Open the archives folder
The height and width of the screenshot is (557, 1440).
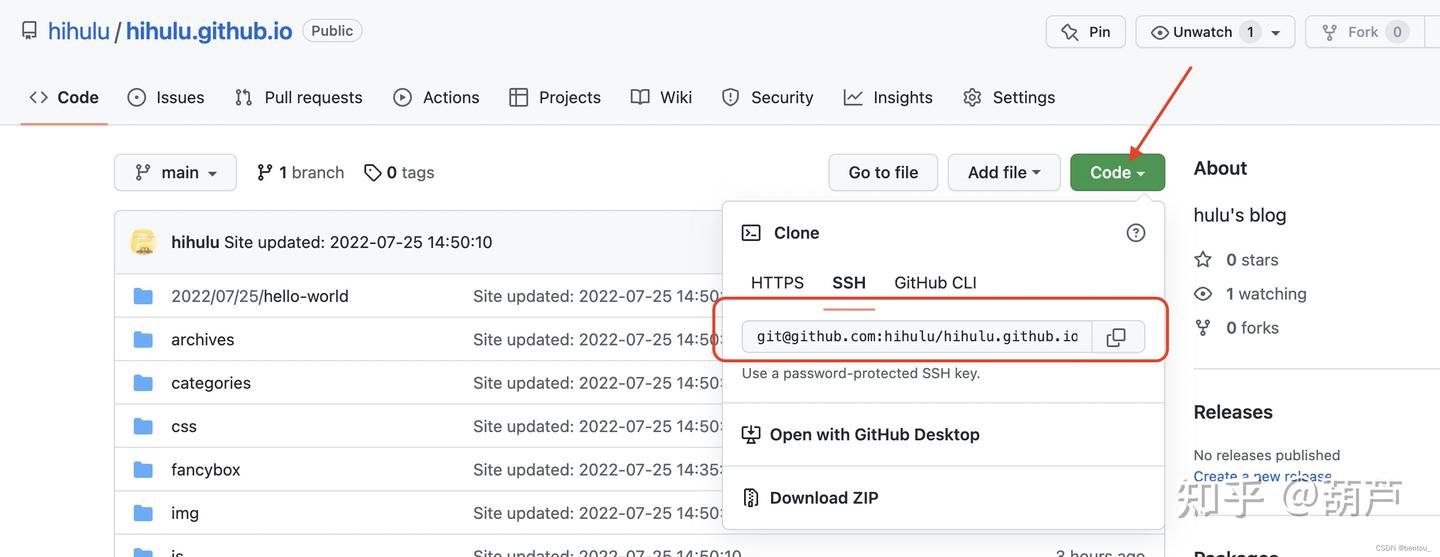(202, 340)
